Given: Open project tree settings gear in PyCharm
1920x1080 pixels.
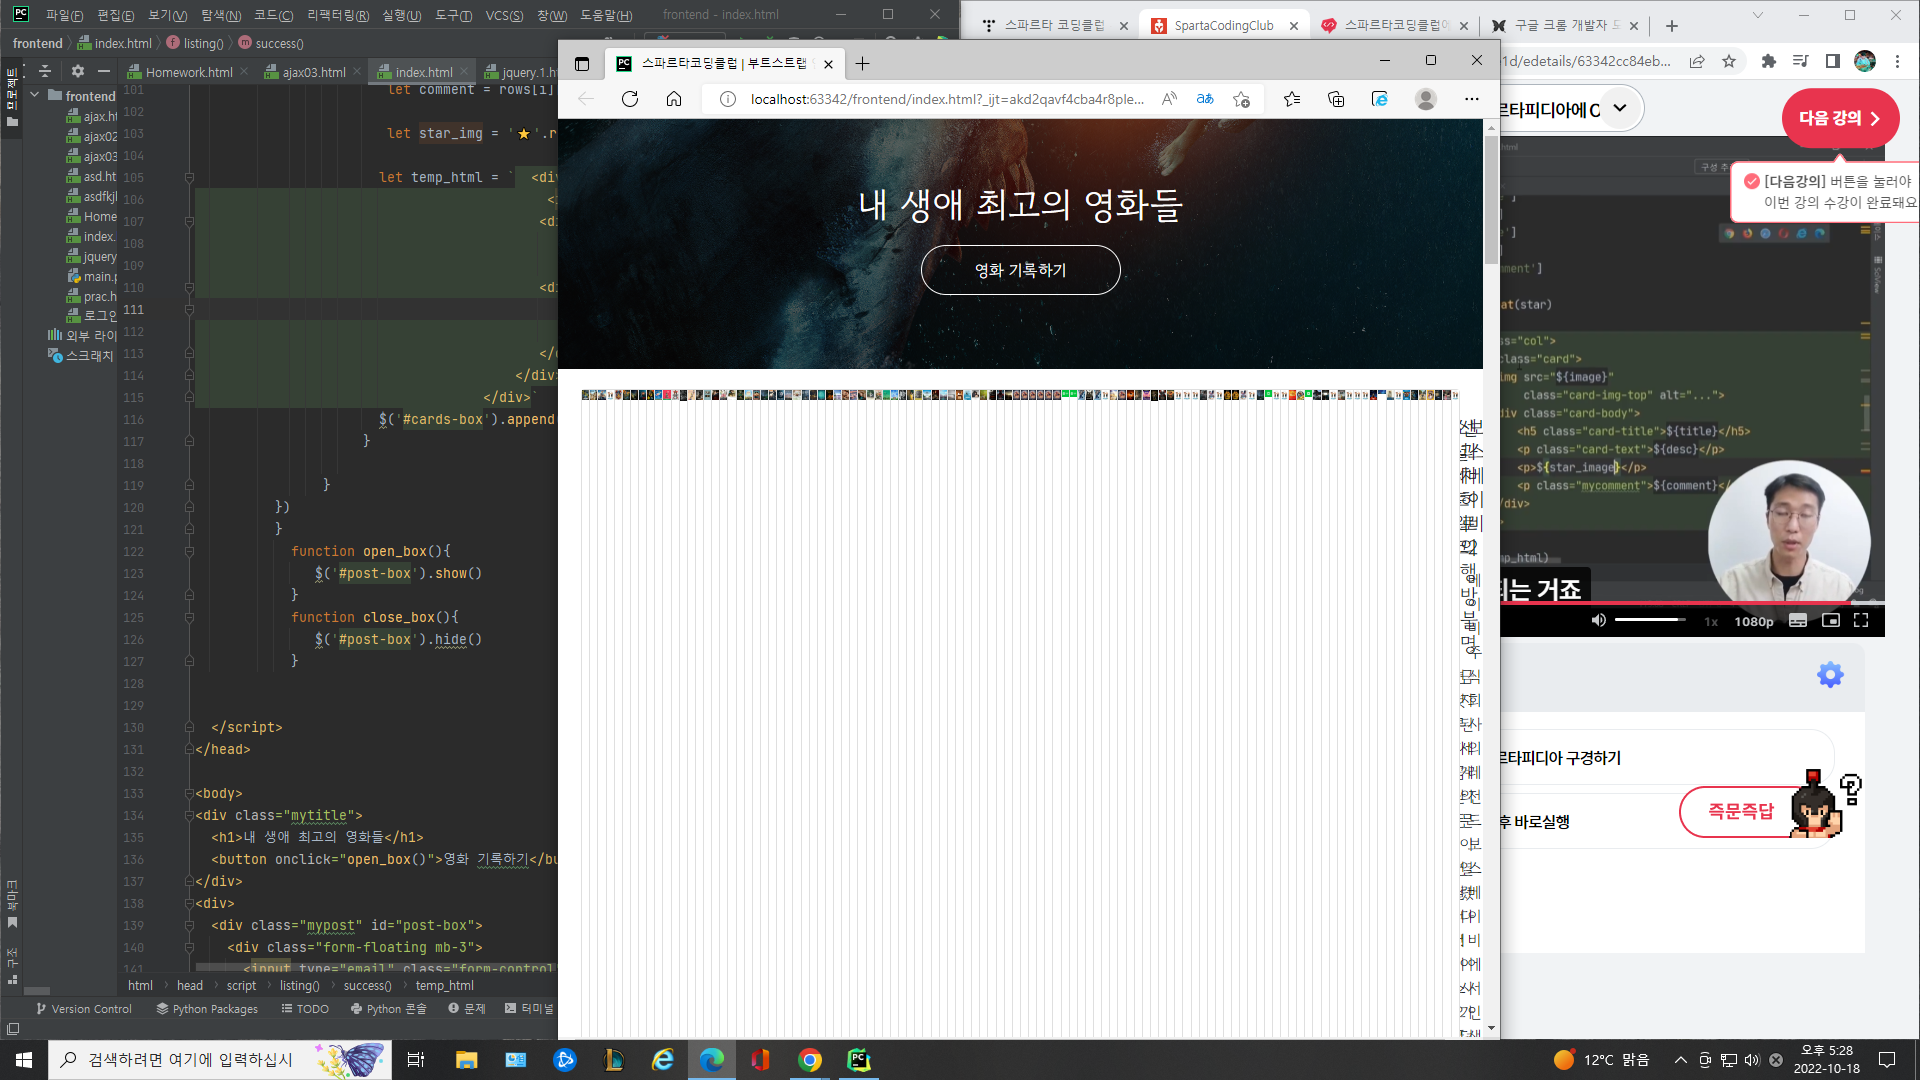Looking at the screenshot, I should (x=78, y=71).
